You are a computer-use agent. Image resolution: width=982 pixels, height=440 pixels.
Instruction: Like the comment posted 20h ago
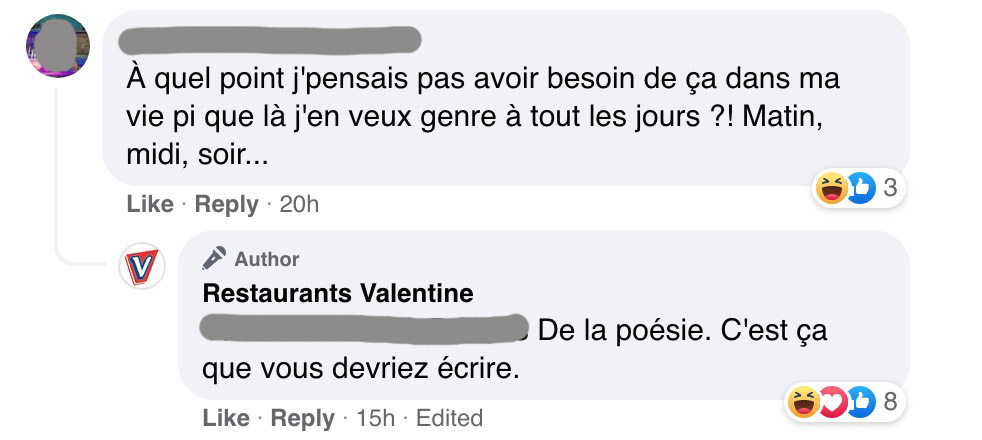pyautogui.click(x=150, y=204)
